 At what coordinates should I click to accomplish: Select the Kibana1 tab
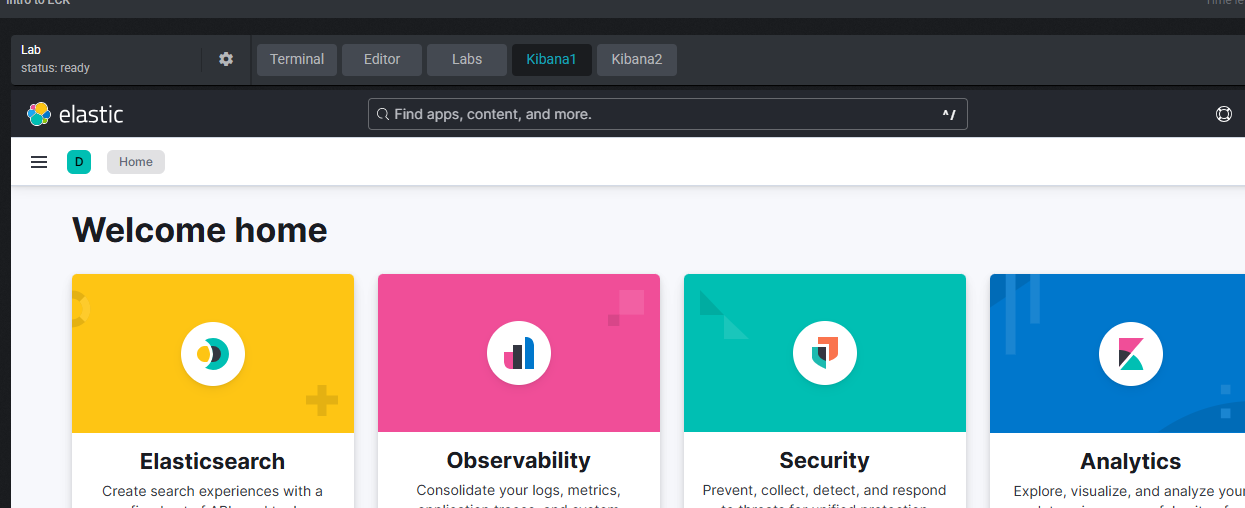tap(552, 59)
